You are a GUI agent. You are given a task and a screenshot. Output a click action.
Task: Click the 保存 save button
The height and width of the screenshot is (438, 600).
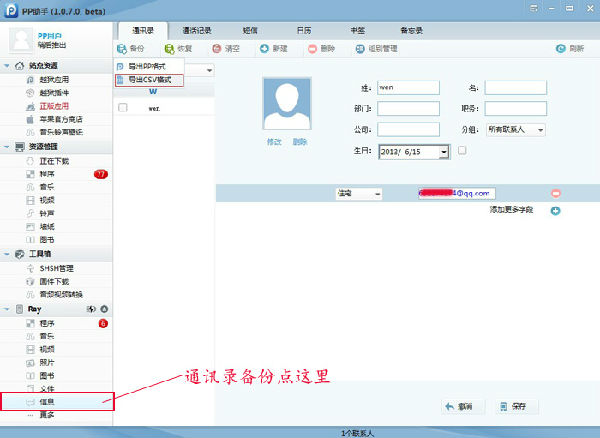coord(517,407)
